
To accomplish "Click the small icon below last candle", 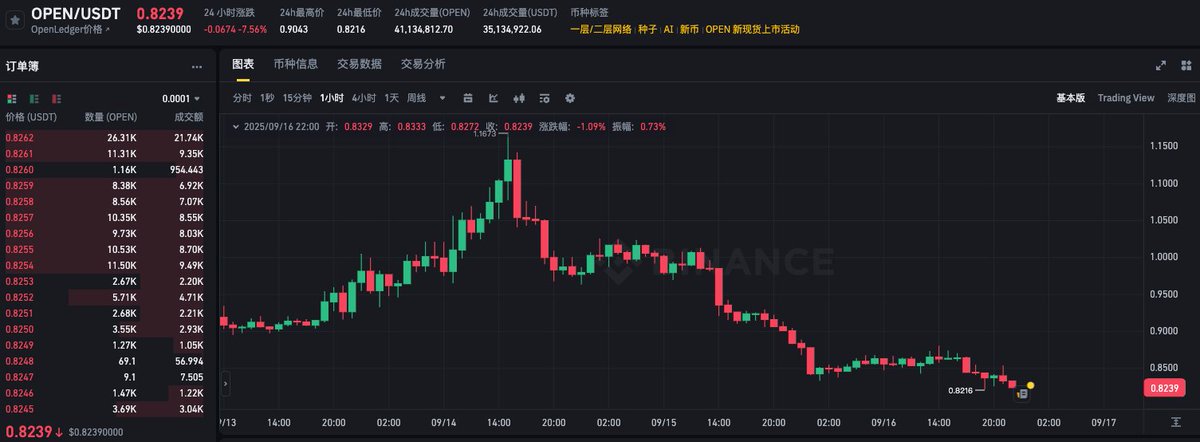I will [1022, 395].
